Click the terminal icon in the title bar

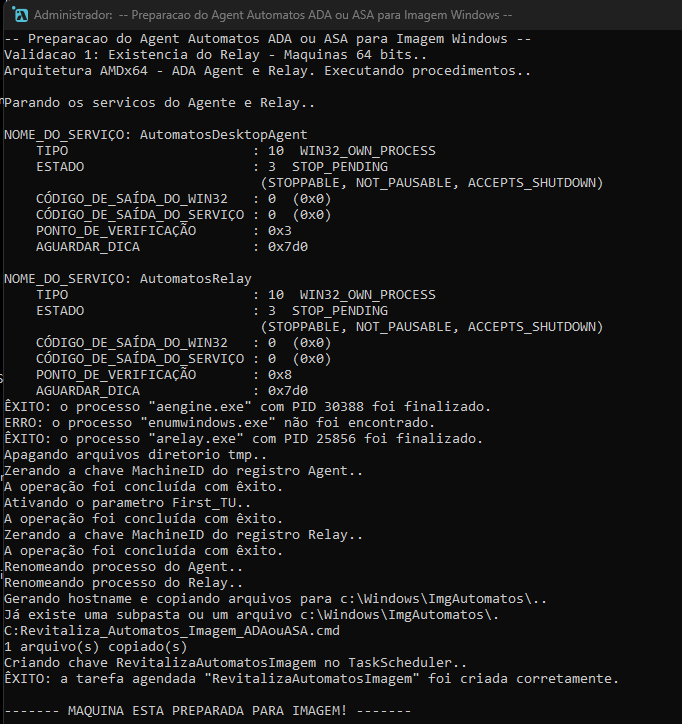tap(16, 15)
